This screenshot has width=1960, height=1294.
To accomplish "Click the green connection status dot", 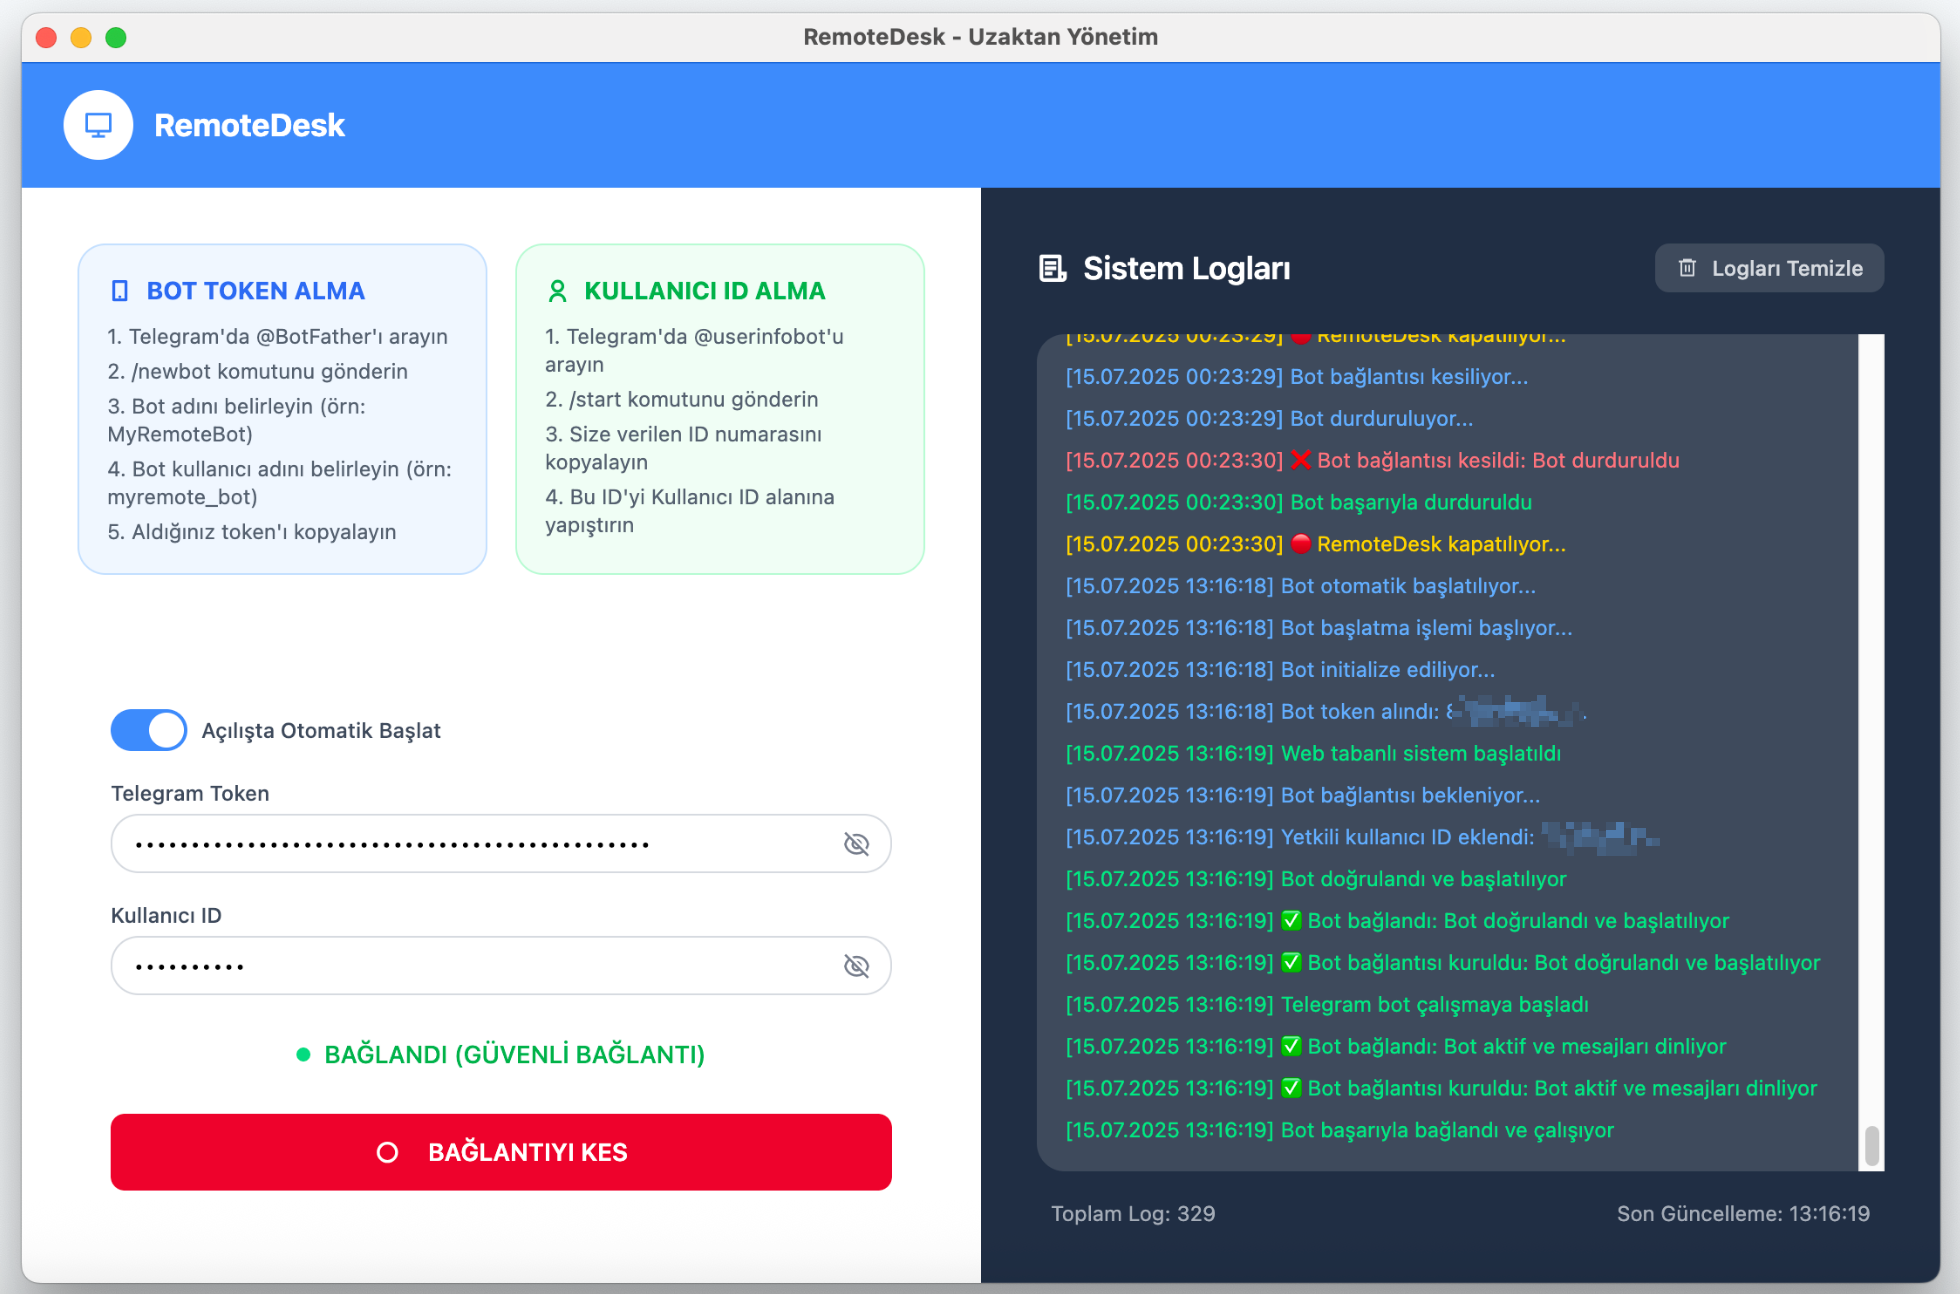I will pyautogui.click(x=303, y=1054).
